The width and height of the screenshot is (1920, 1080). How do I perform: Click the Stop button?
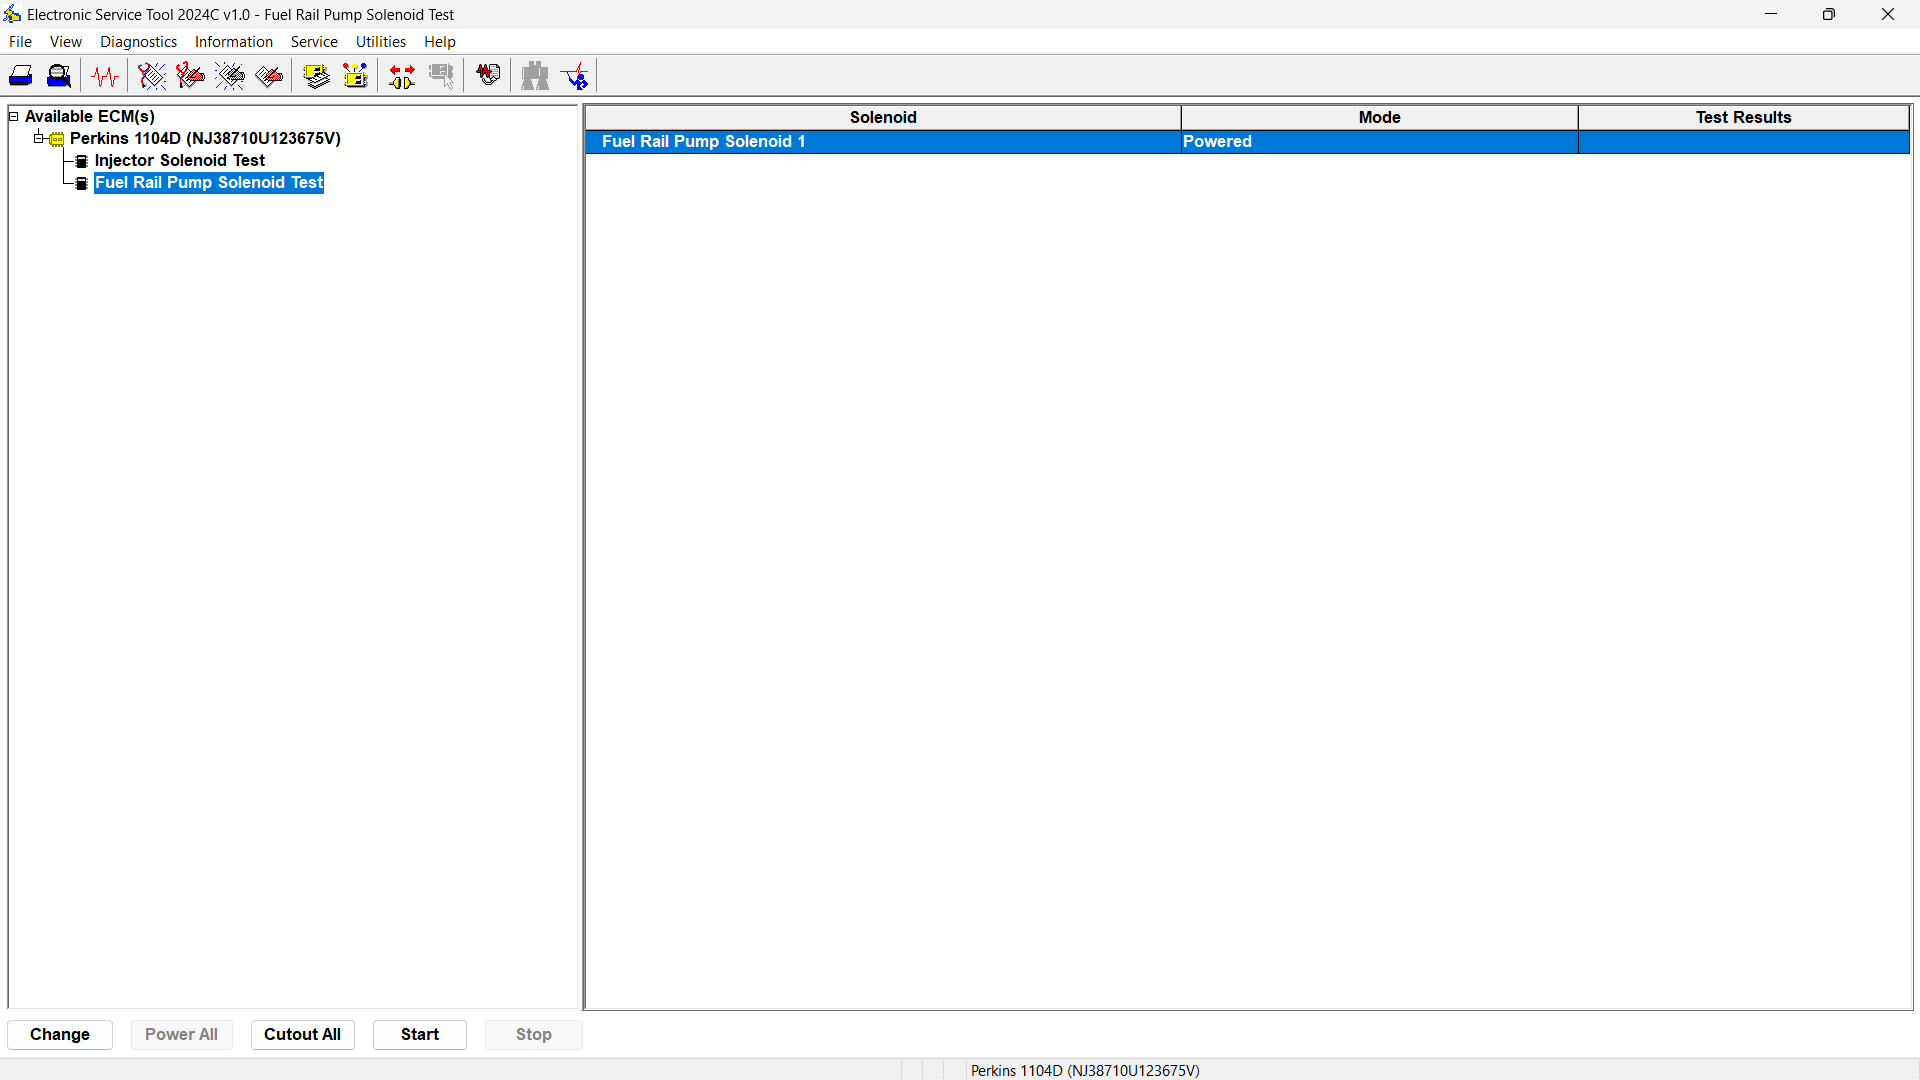[x=534, y=1034]
